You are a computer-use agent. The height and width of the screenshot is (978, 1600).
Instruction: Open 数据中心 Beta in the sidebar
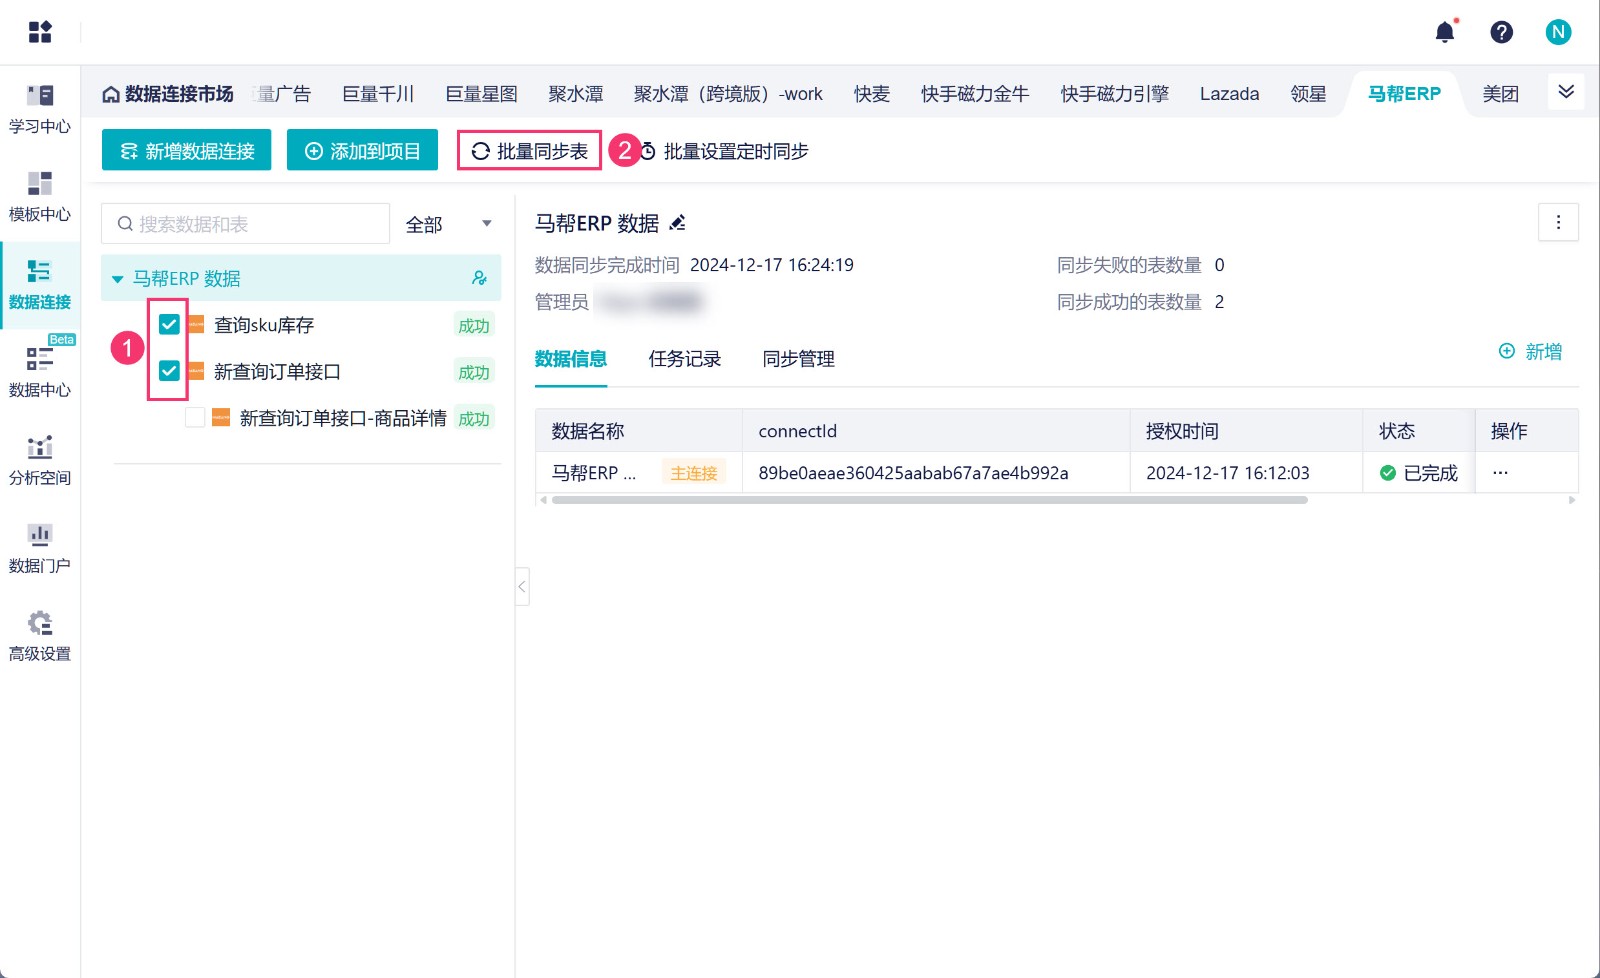tap(40, 373)
